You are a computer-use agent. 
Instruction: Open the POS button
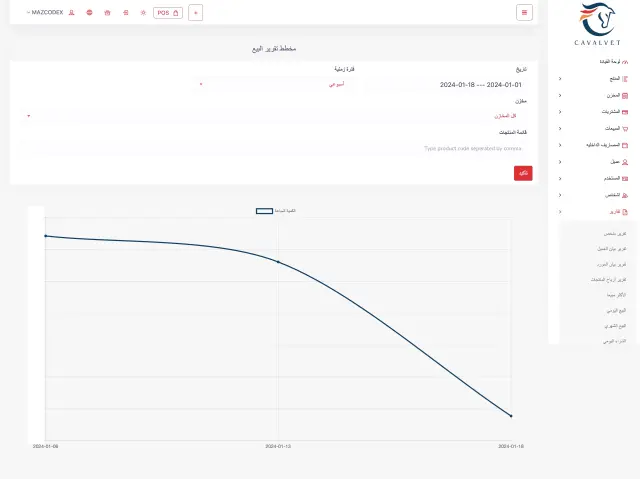(168, 13)
